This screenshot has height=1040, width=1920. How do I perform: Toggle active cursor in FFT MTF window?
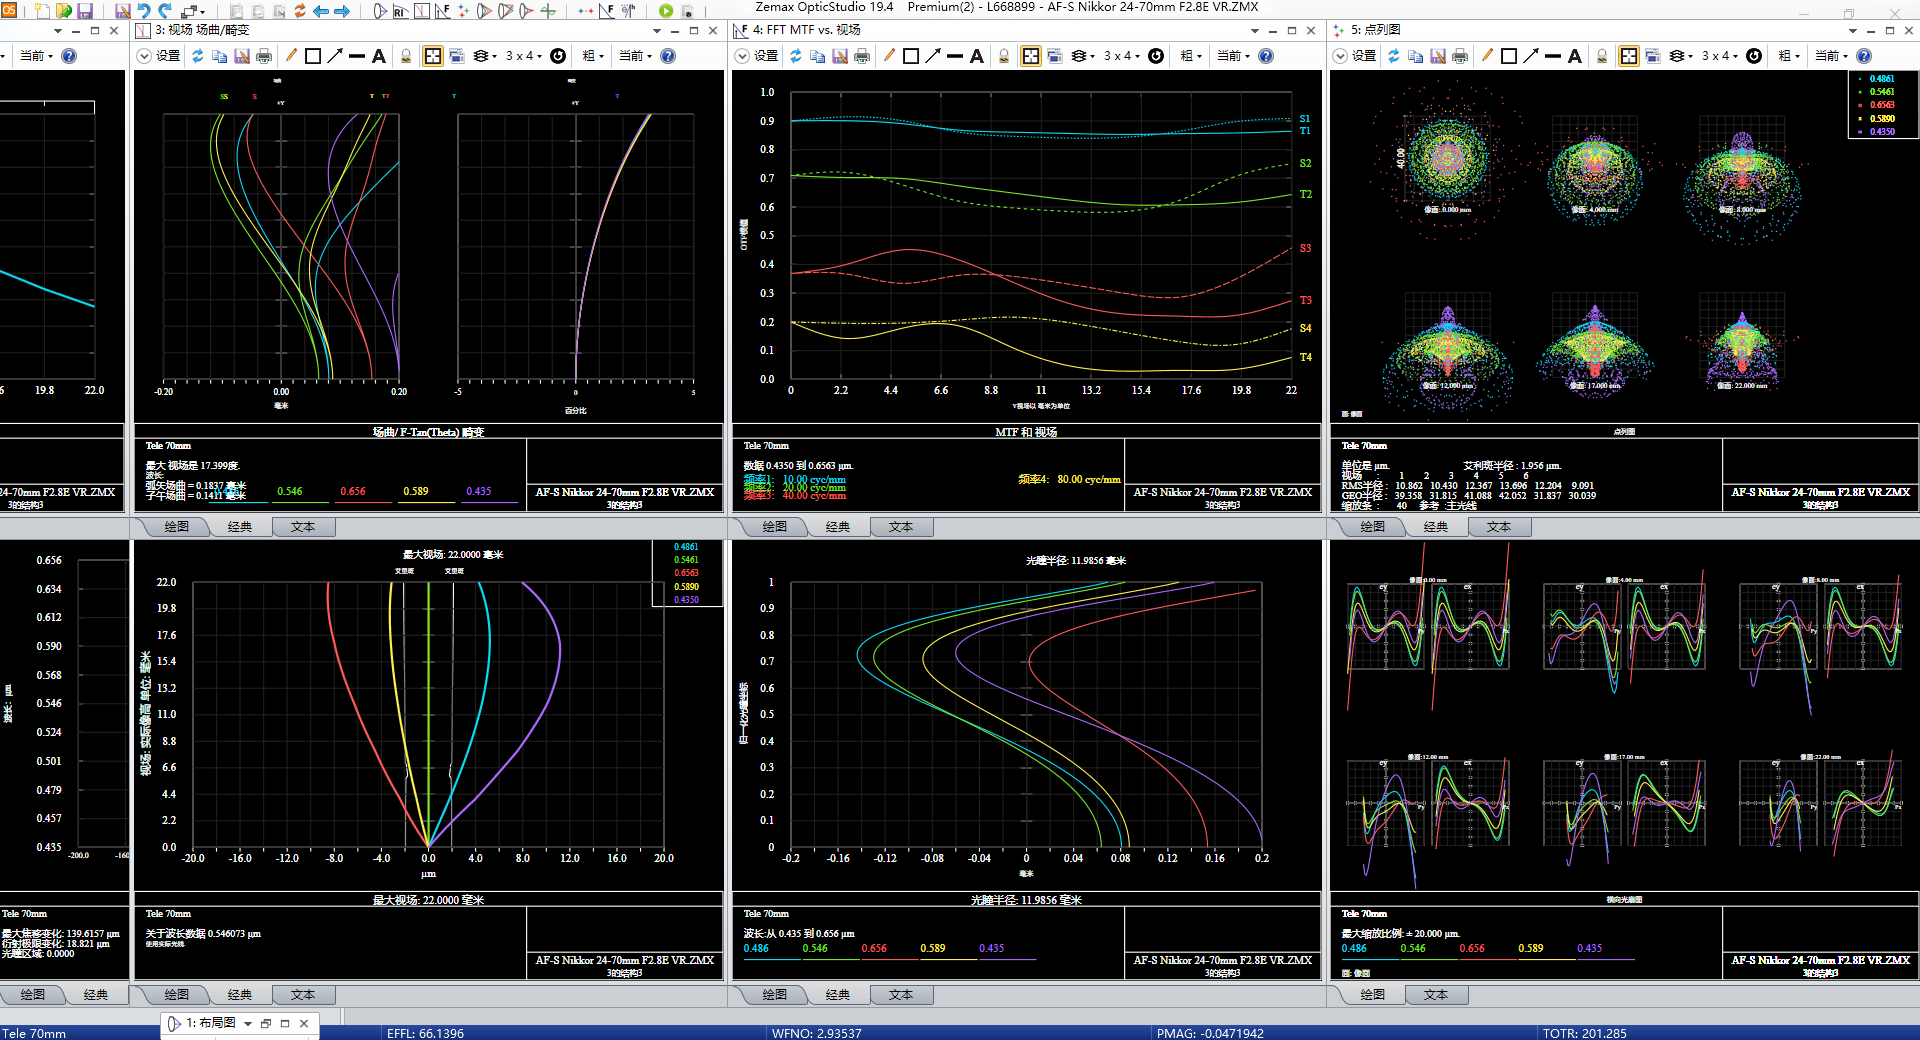(x=1031, y=56)
